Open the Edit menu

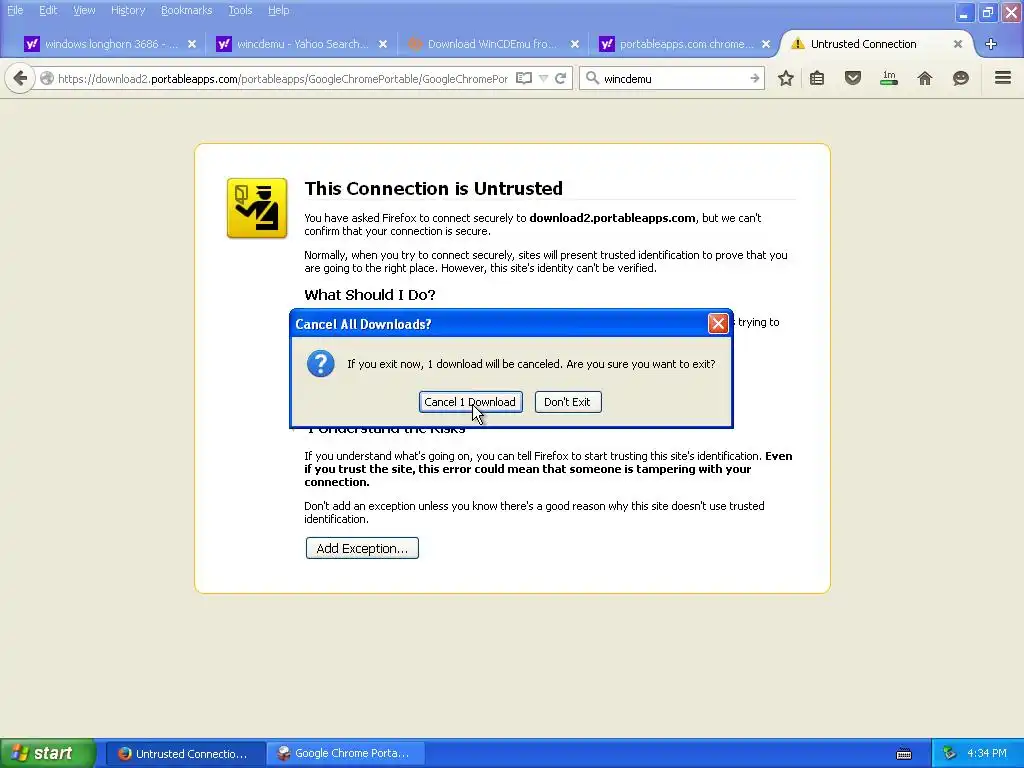(48, 10)
